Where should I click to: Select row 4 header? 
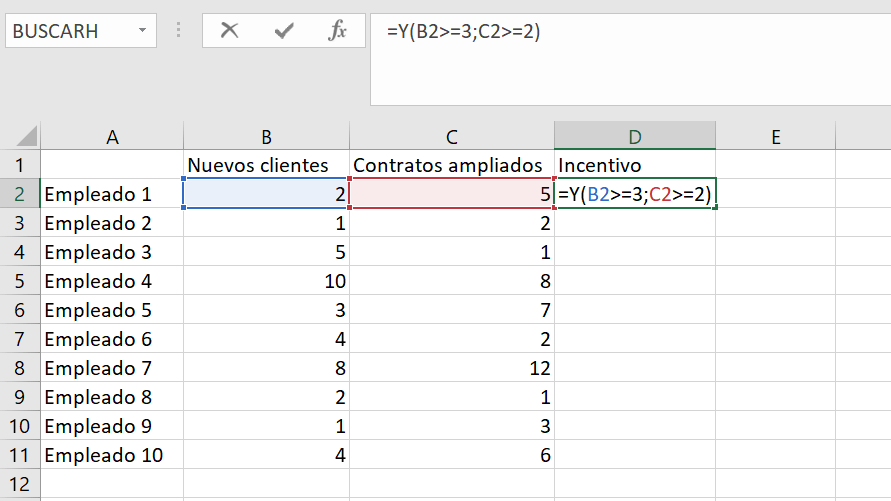click(20, 252)
